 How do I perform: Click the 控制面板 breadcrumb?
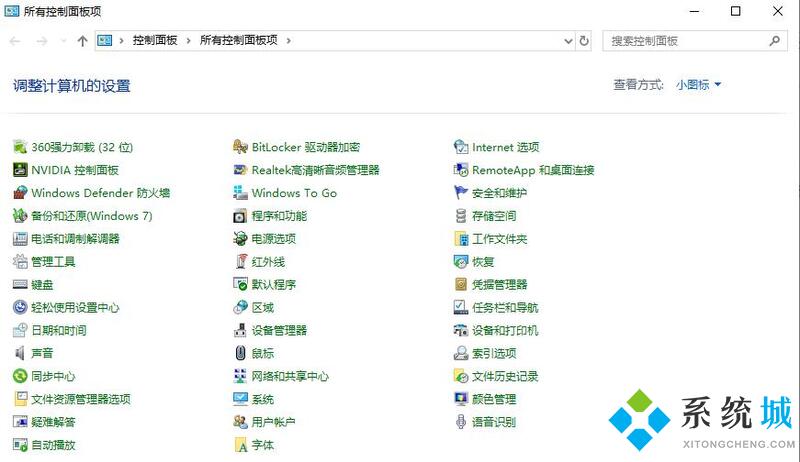pos(155,40)
